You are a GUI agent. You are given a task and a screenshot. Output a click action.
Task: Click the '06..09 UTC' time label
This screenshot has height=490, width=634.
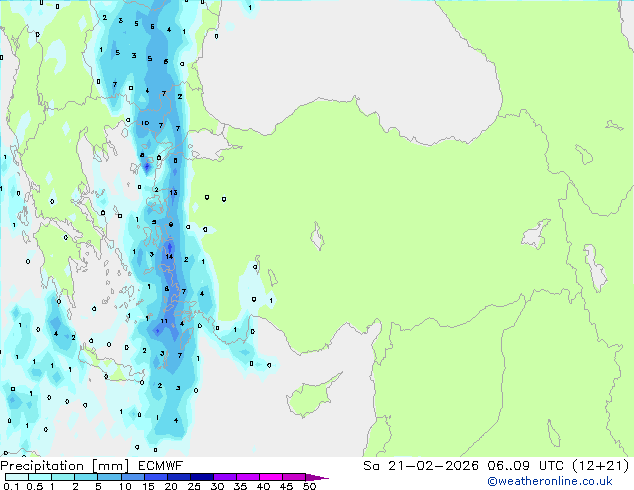click(525, 466)
